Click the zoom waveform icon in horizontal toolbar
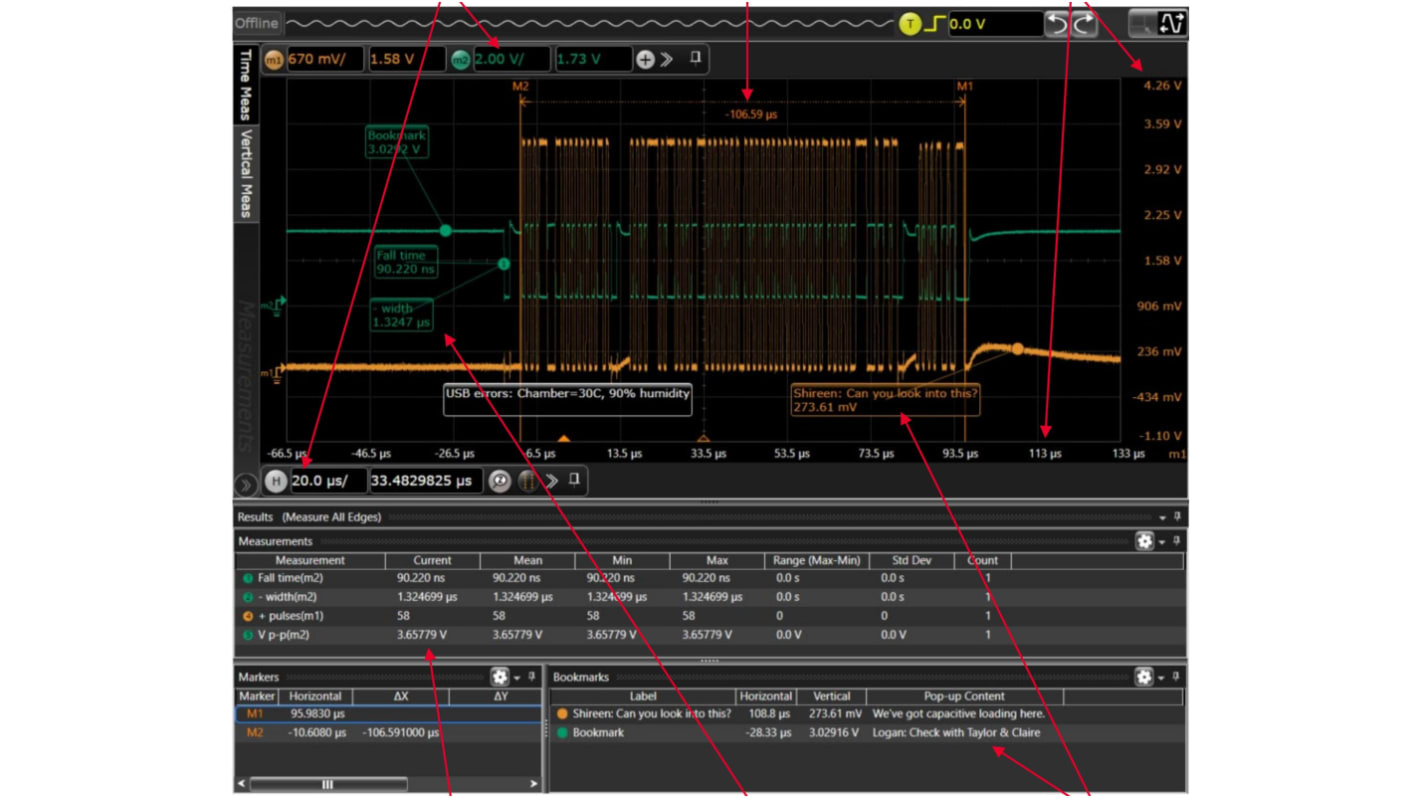 (499, 481)
